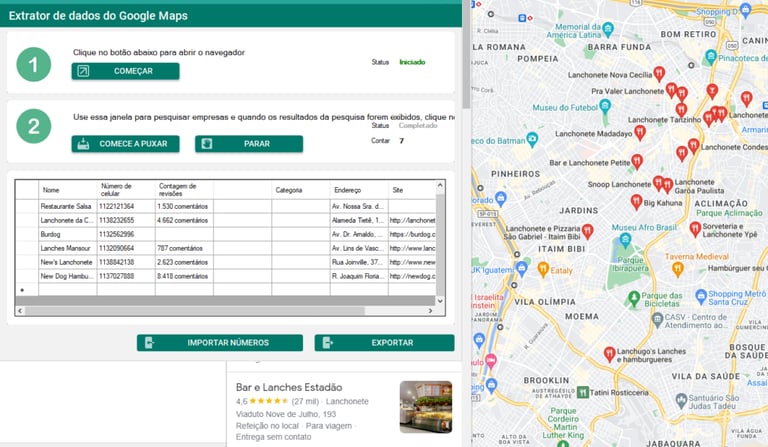Click the table's left scroll arrow

point(20,311)
